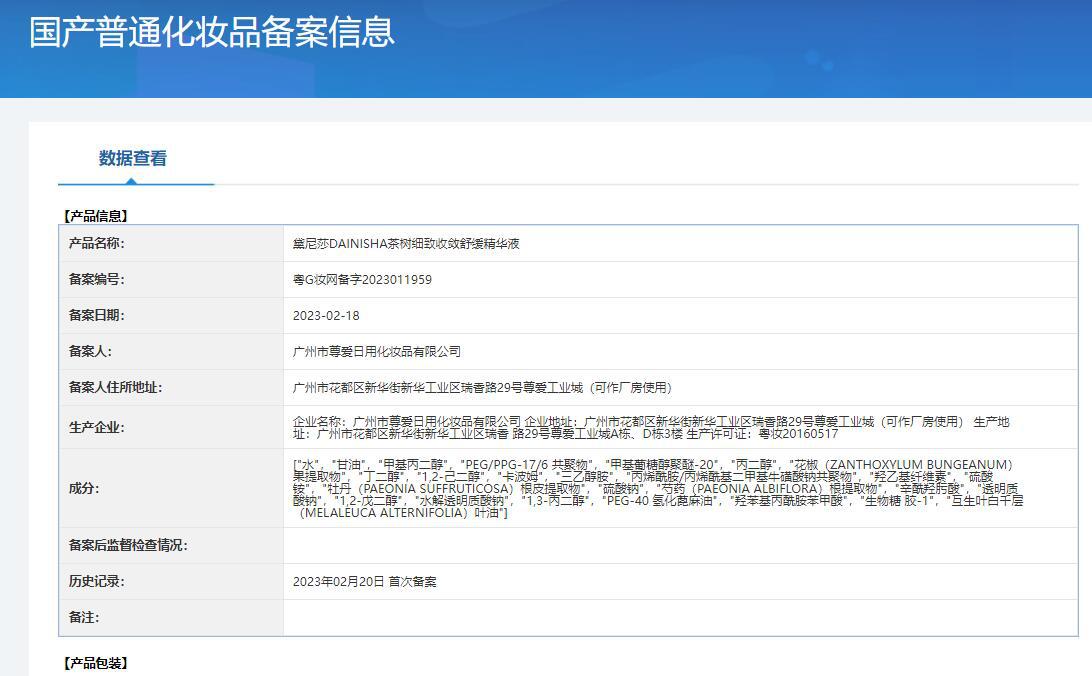
Task: Click the 生产企业 label cell
Action: coord(171,427)
